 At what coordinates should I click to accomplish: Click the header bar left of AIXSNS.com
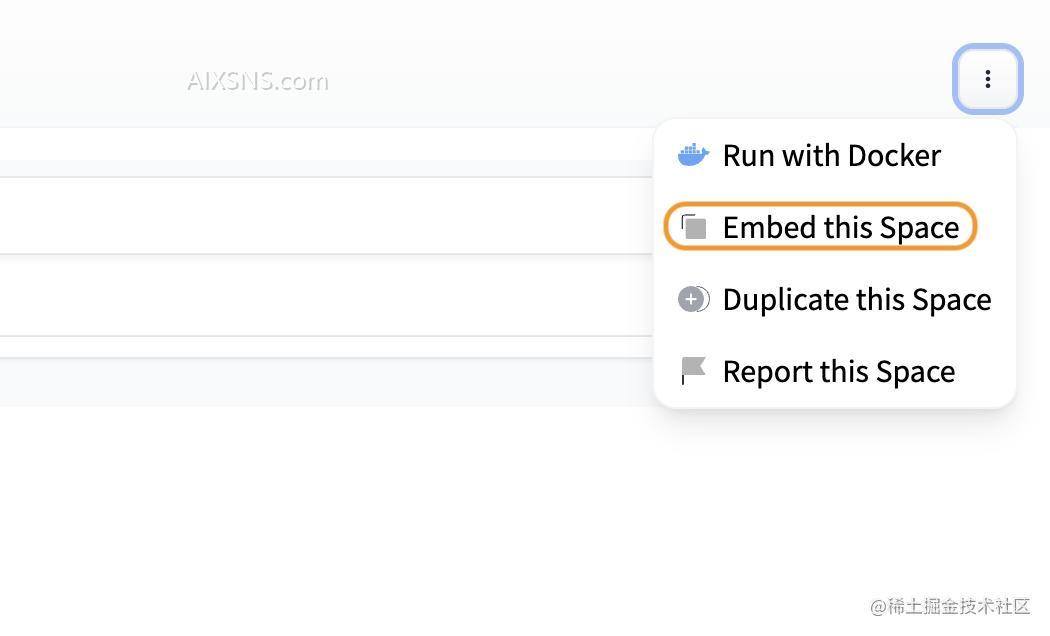(x=90, y=81)
